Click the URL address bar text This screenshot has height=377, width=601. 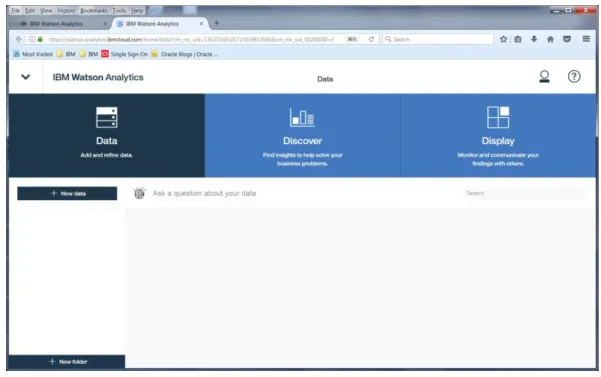coord(191,39)
